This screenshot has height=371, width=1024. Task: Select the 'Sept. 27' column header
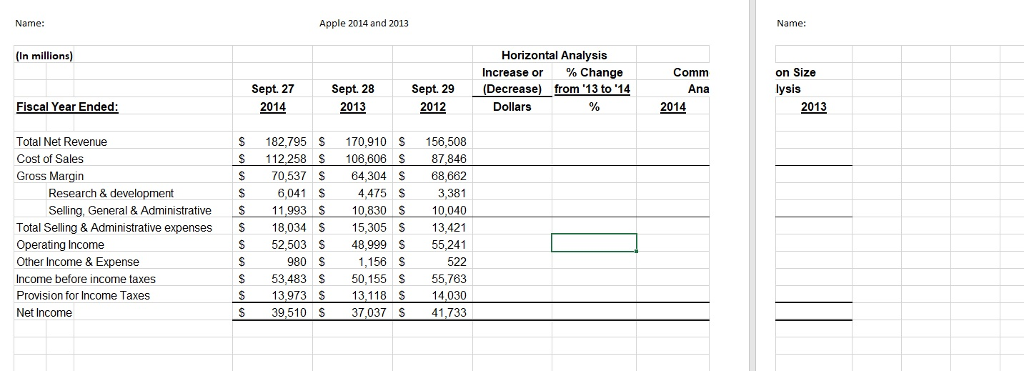point(272,89)
